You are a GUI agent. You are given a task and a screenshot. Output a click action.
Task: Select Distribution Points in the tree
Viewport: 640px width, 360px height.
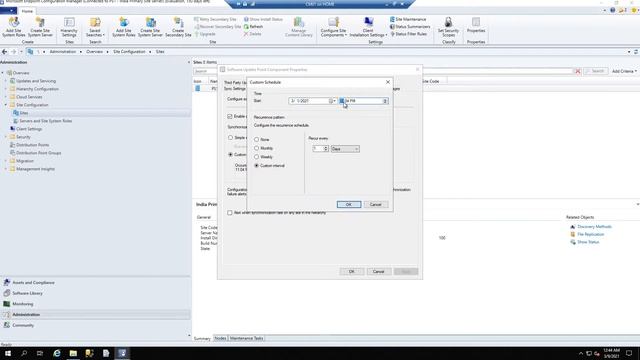pyautogui.click(x=32, y=145)
